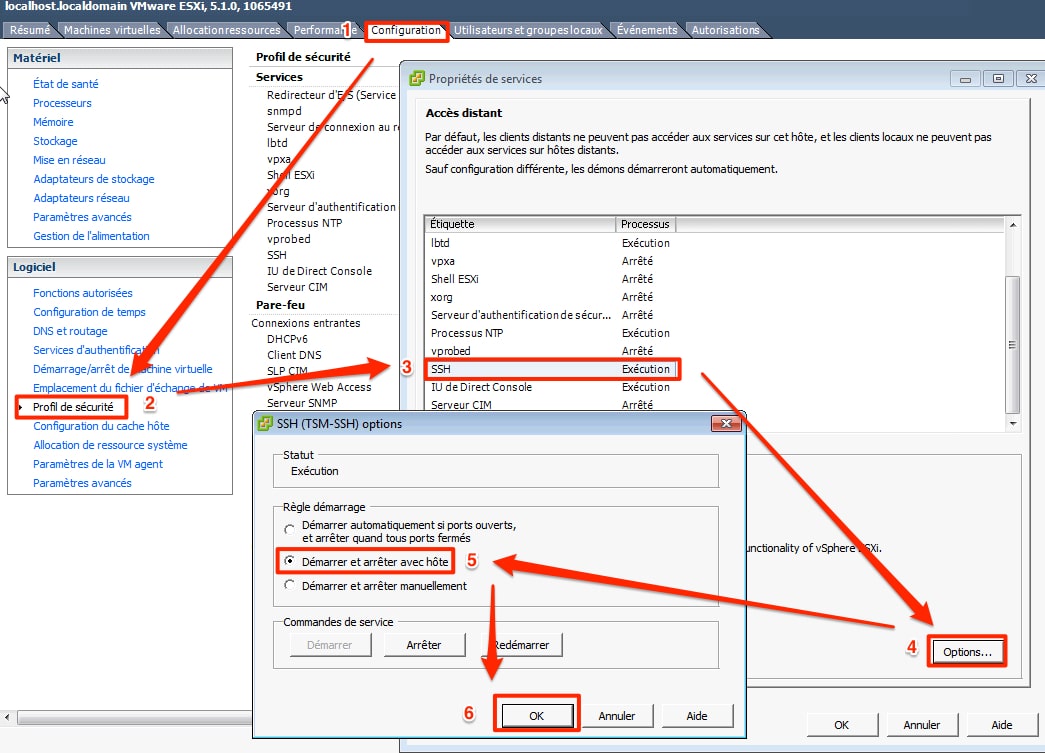Open Aide in the SSH options dialog

click(x=696, y=716)
